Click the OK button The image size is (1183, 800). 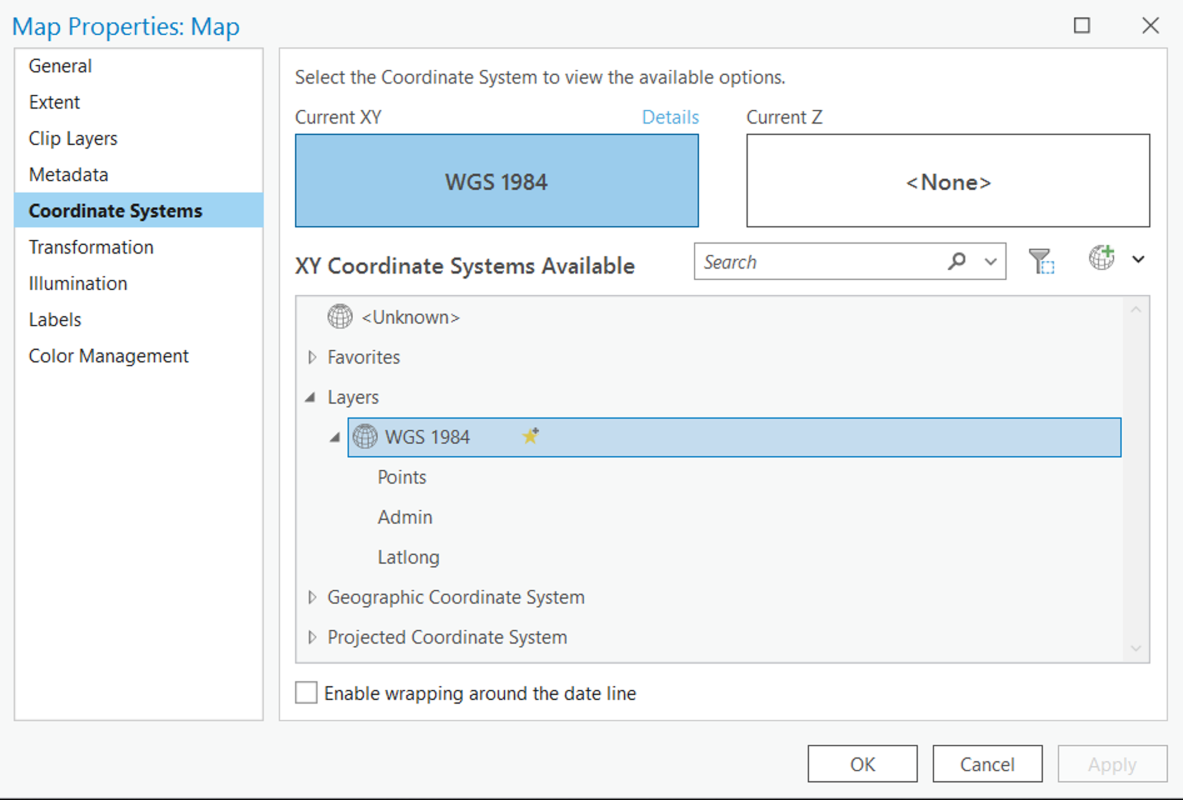(x=862, y=763)
